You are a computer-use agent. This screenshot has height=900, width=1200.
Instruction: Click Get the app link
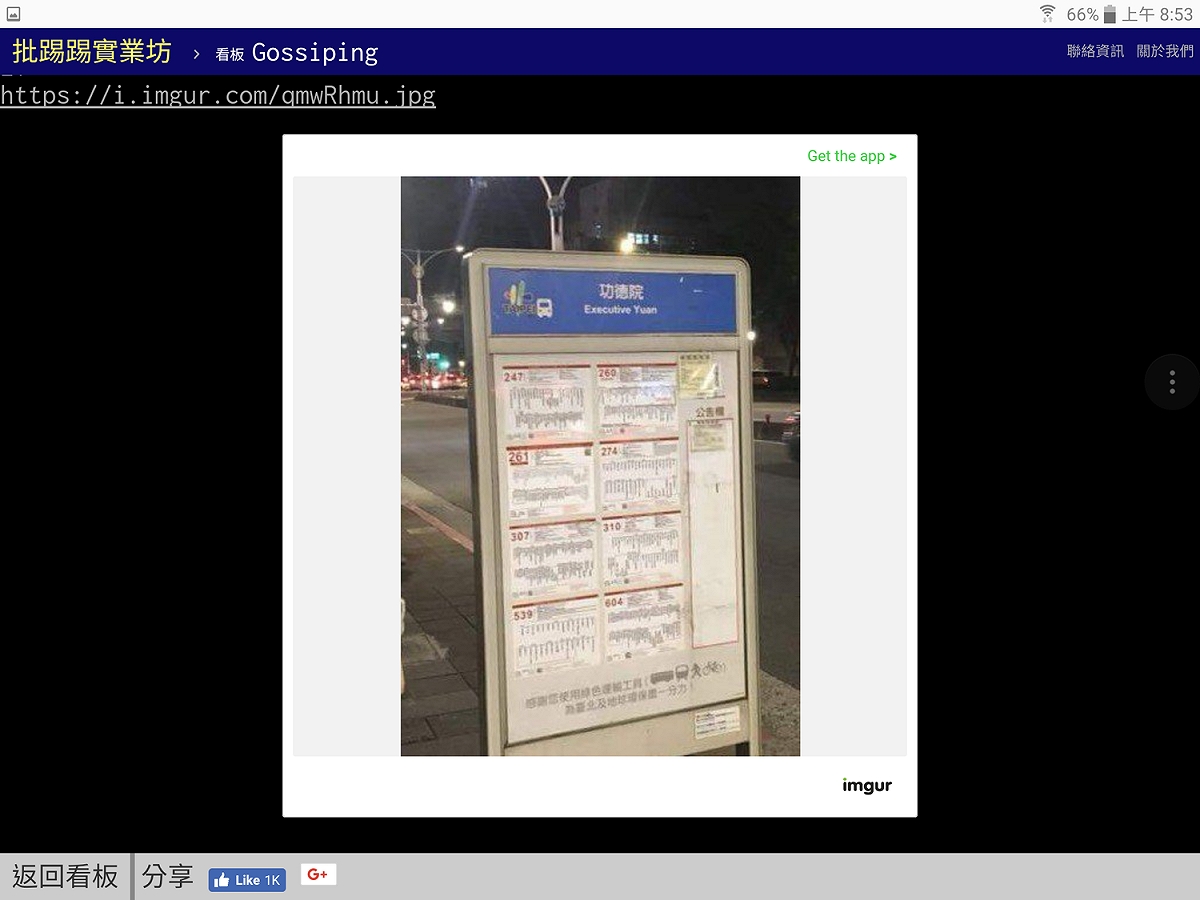(x=852, y=156)
